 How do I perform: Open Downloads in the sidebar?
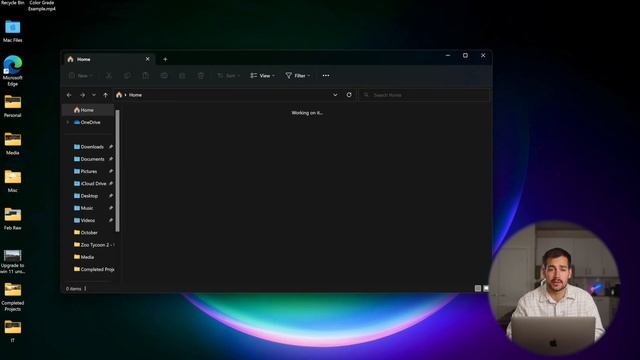coord(88,147)
